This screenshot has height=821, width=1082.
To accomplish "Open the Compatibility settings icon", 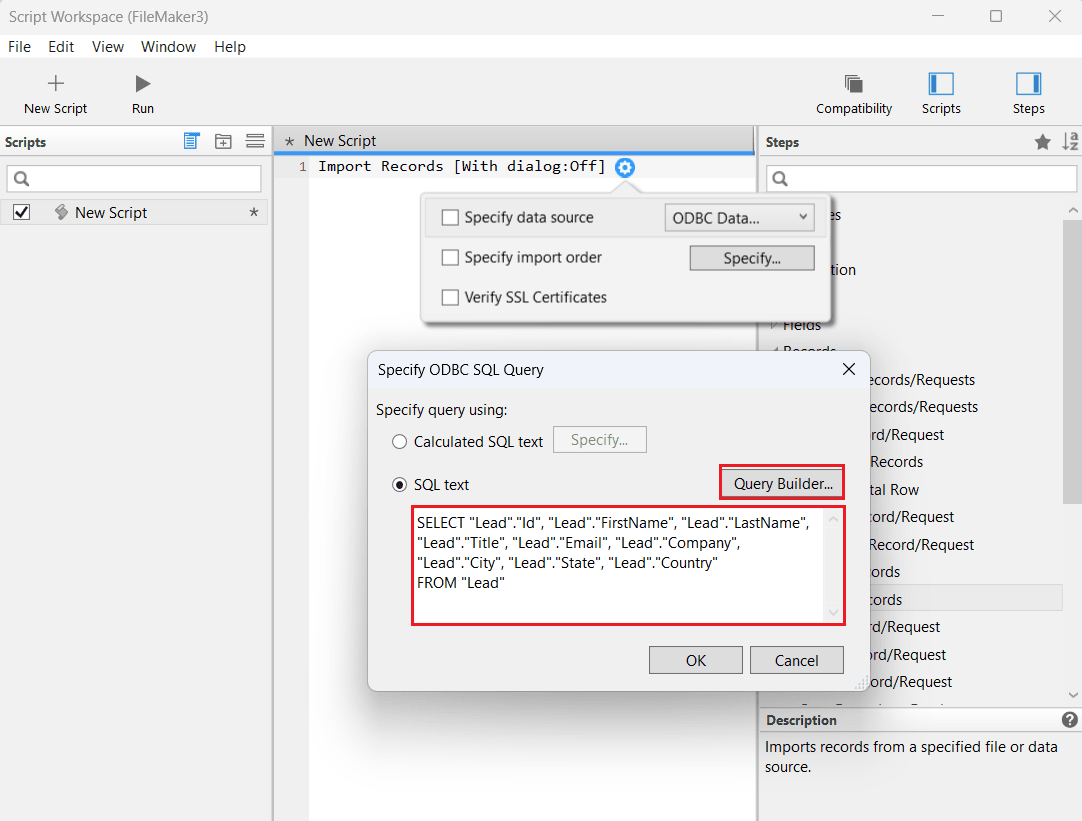I will pyautogui.click(x=853, y=84).
